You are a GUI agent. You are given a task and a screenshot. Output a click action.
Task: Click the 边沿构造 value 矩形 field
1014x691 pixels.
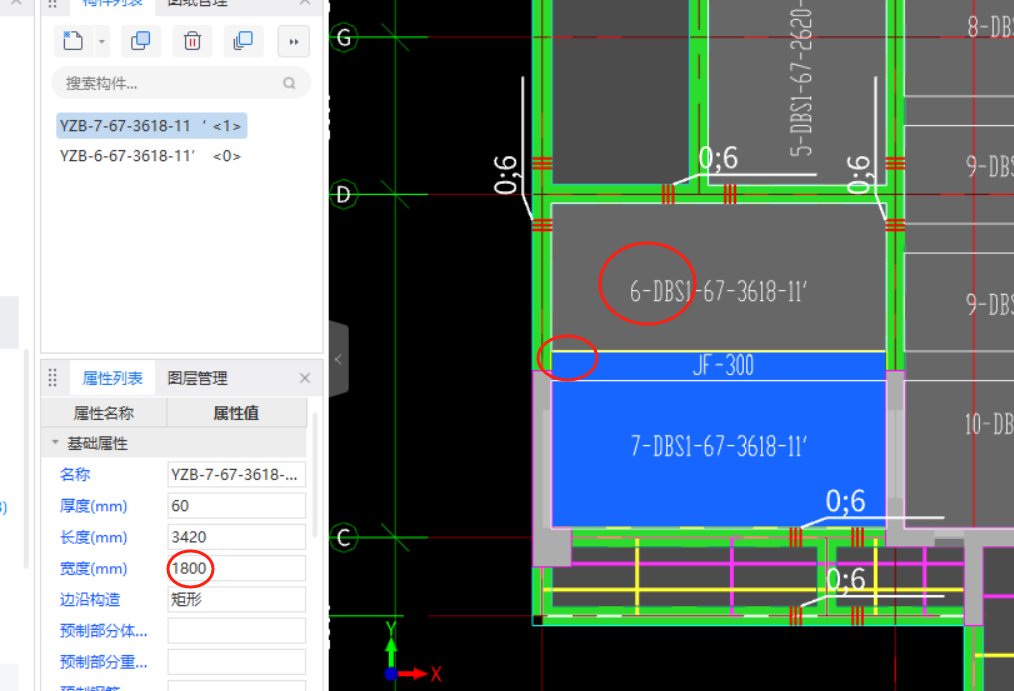pyautogui.click(x=236, y=599)
